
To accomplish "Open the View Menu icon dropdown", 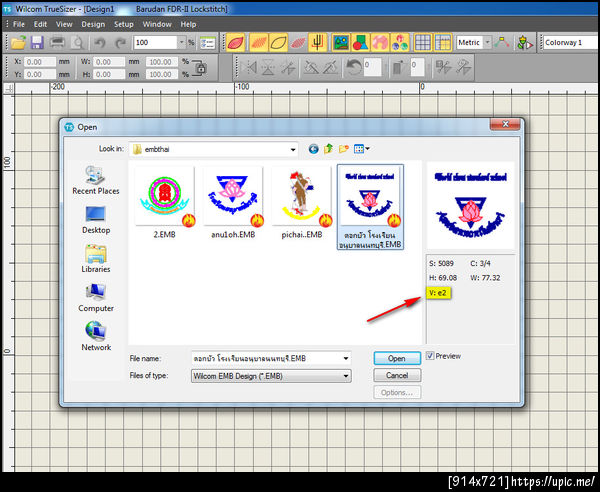I will pyautogui.click(x=362, y=149).
